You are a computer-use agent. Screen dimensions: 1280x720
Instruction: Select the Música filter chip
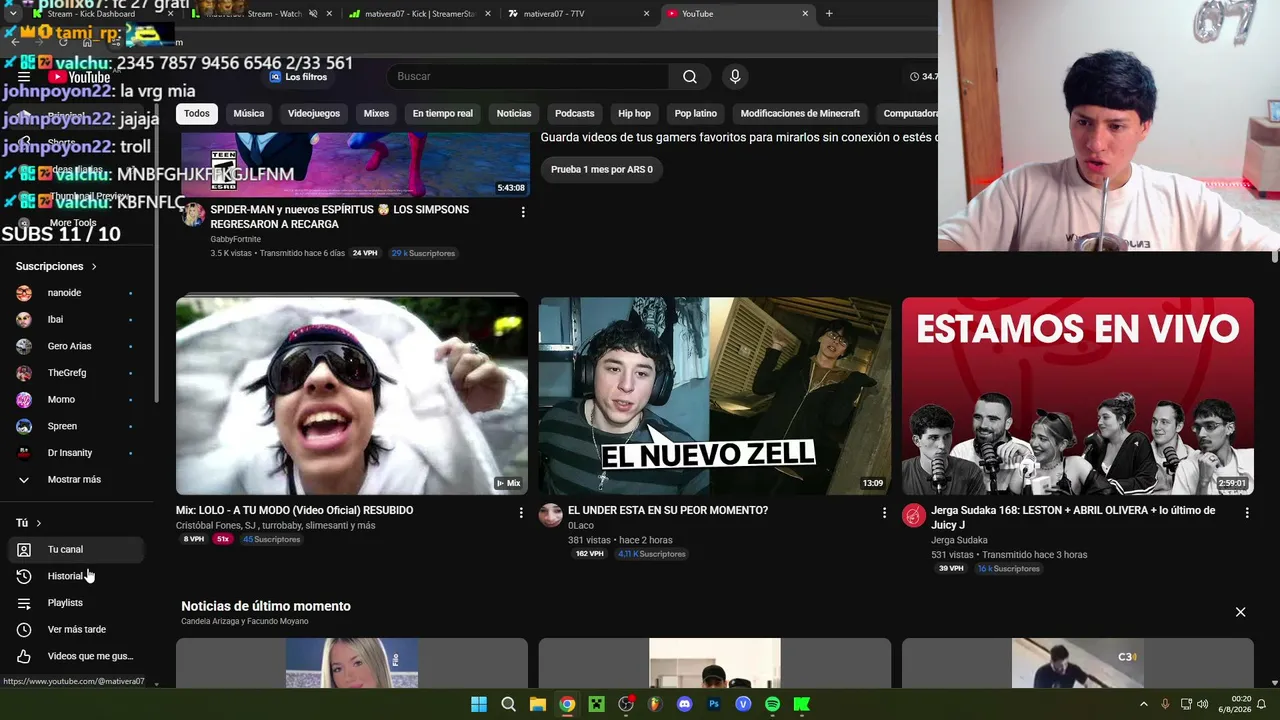249,114
